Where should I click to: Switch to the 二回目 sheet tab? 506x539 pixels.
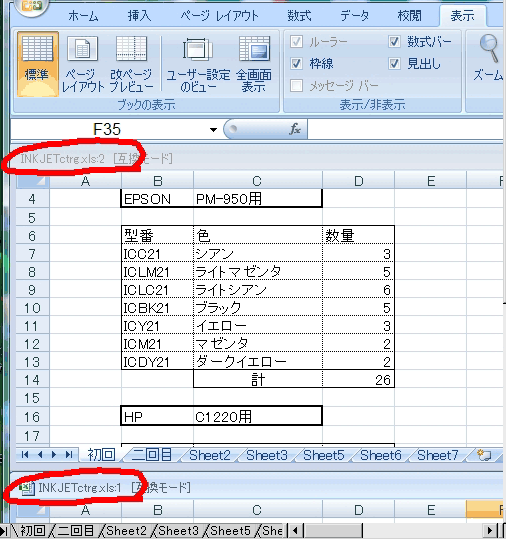point(152,455)
